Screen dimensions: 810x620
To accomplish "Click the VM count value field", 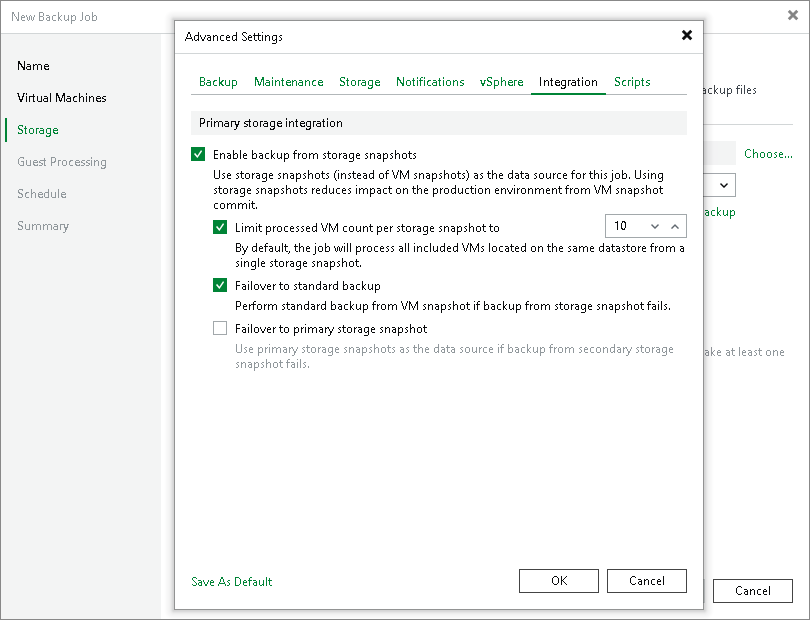I will 626,226.
